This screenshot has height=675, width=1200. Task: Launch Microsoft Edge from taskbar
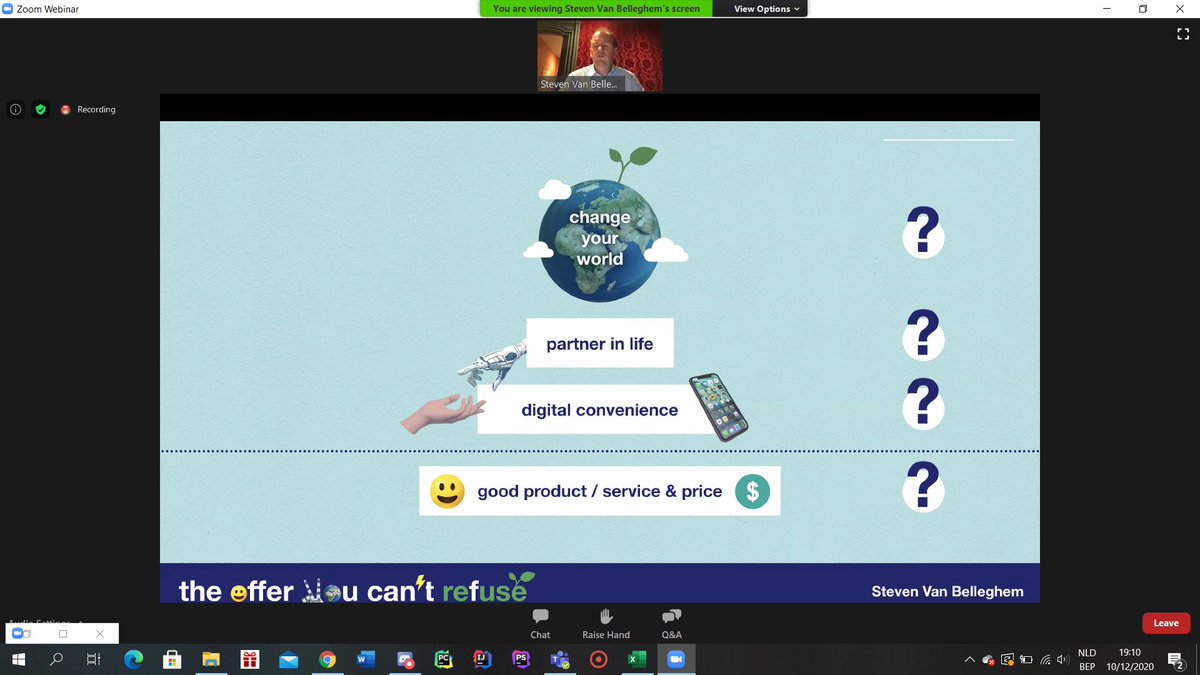tap(133, 659)
